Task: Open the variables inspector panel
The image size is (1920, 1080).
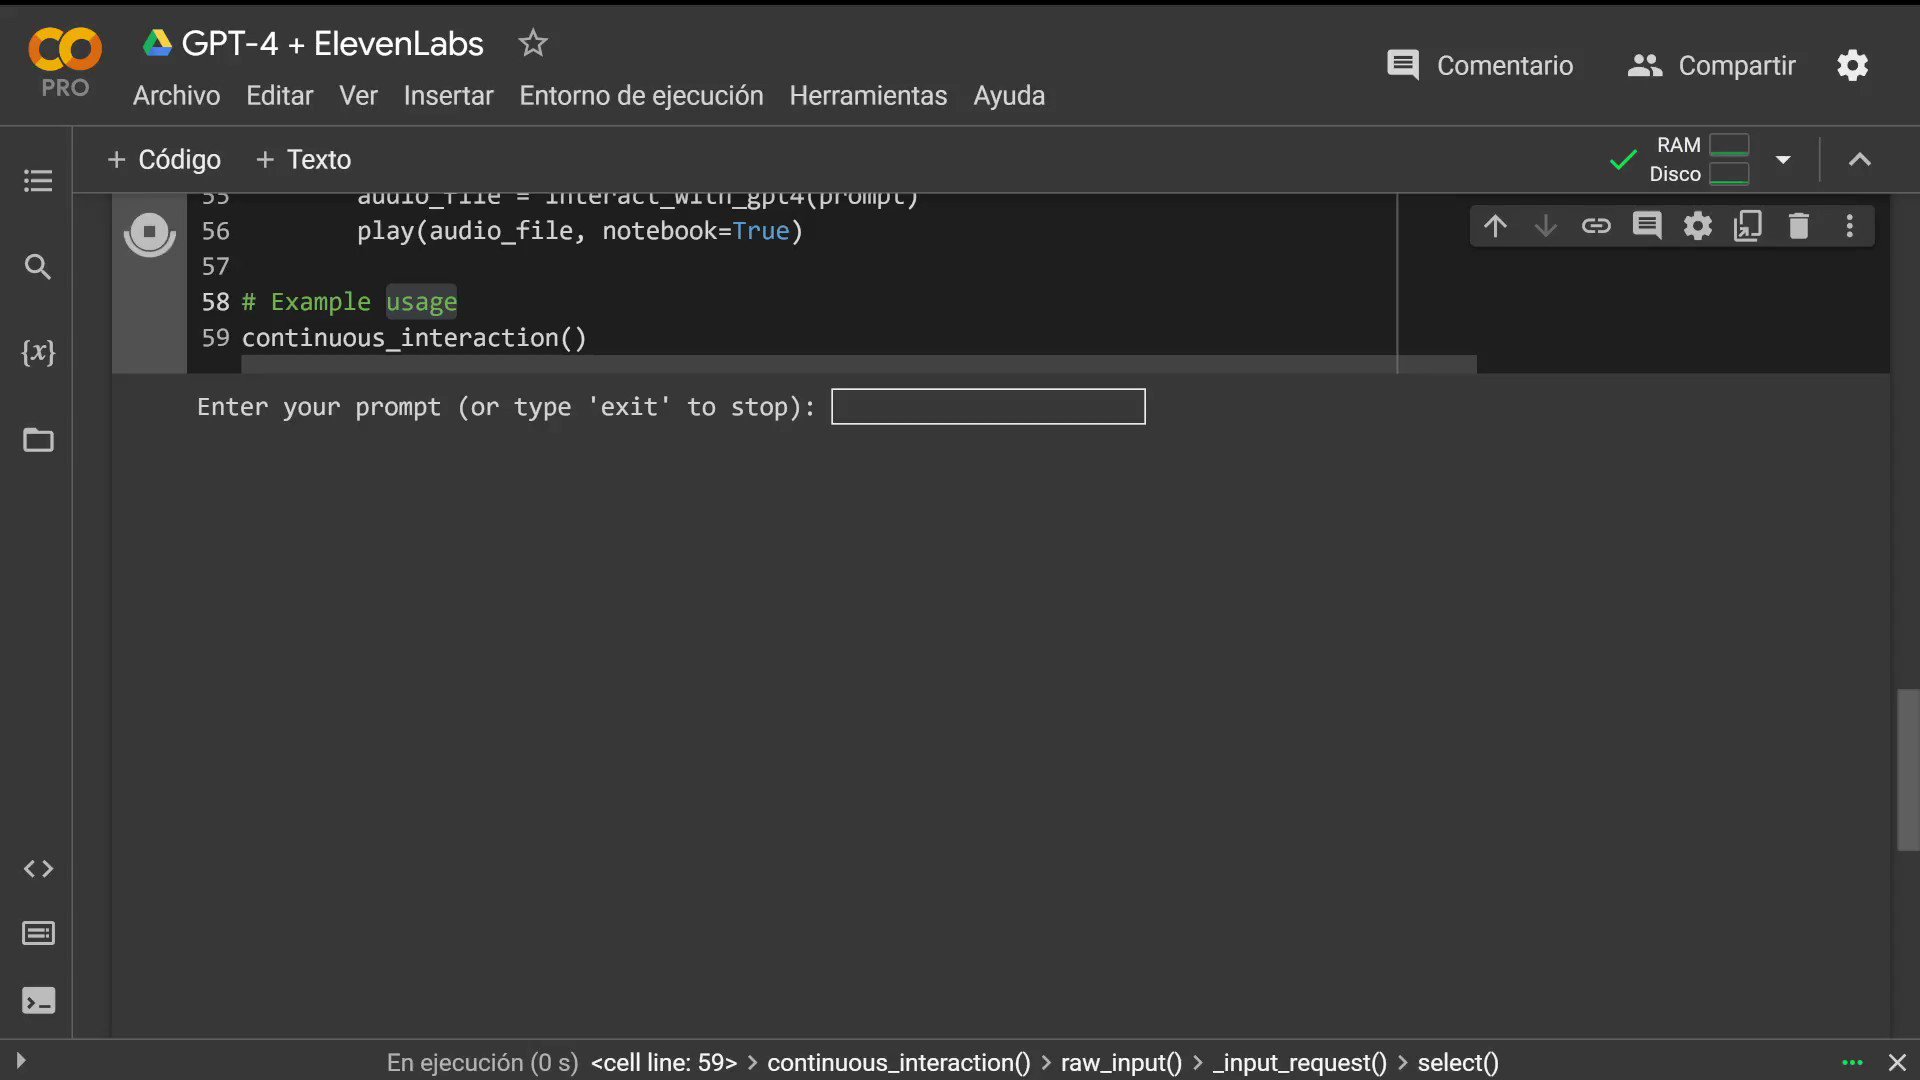Action: click(38, 352)
